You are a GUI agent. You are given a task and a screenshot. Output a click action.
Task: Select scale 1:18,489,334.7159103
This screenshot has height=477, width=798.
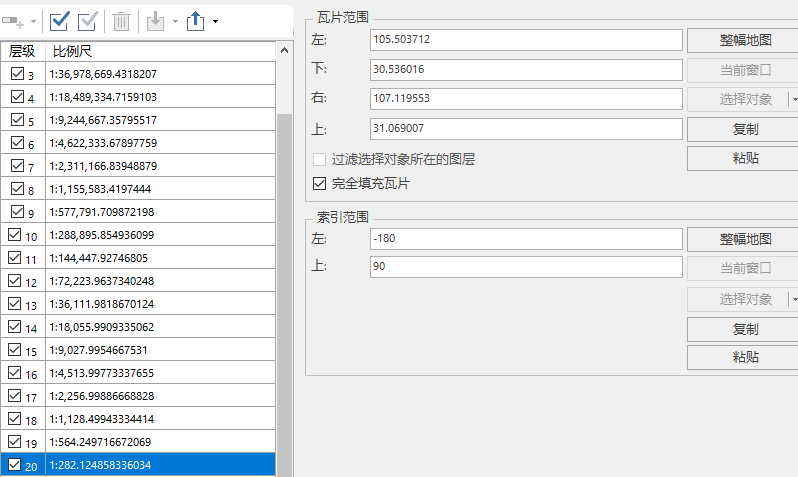point(160,97)
